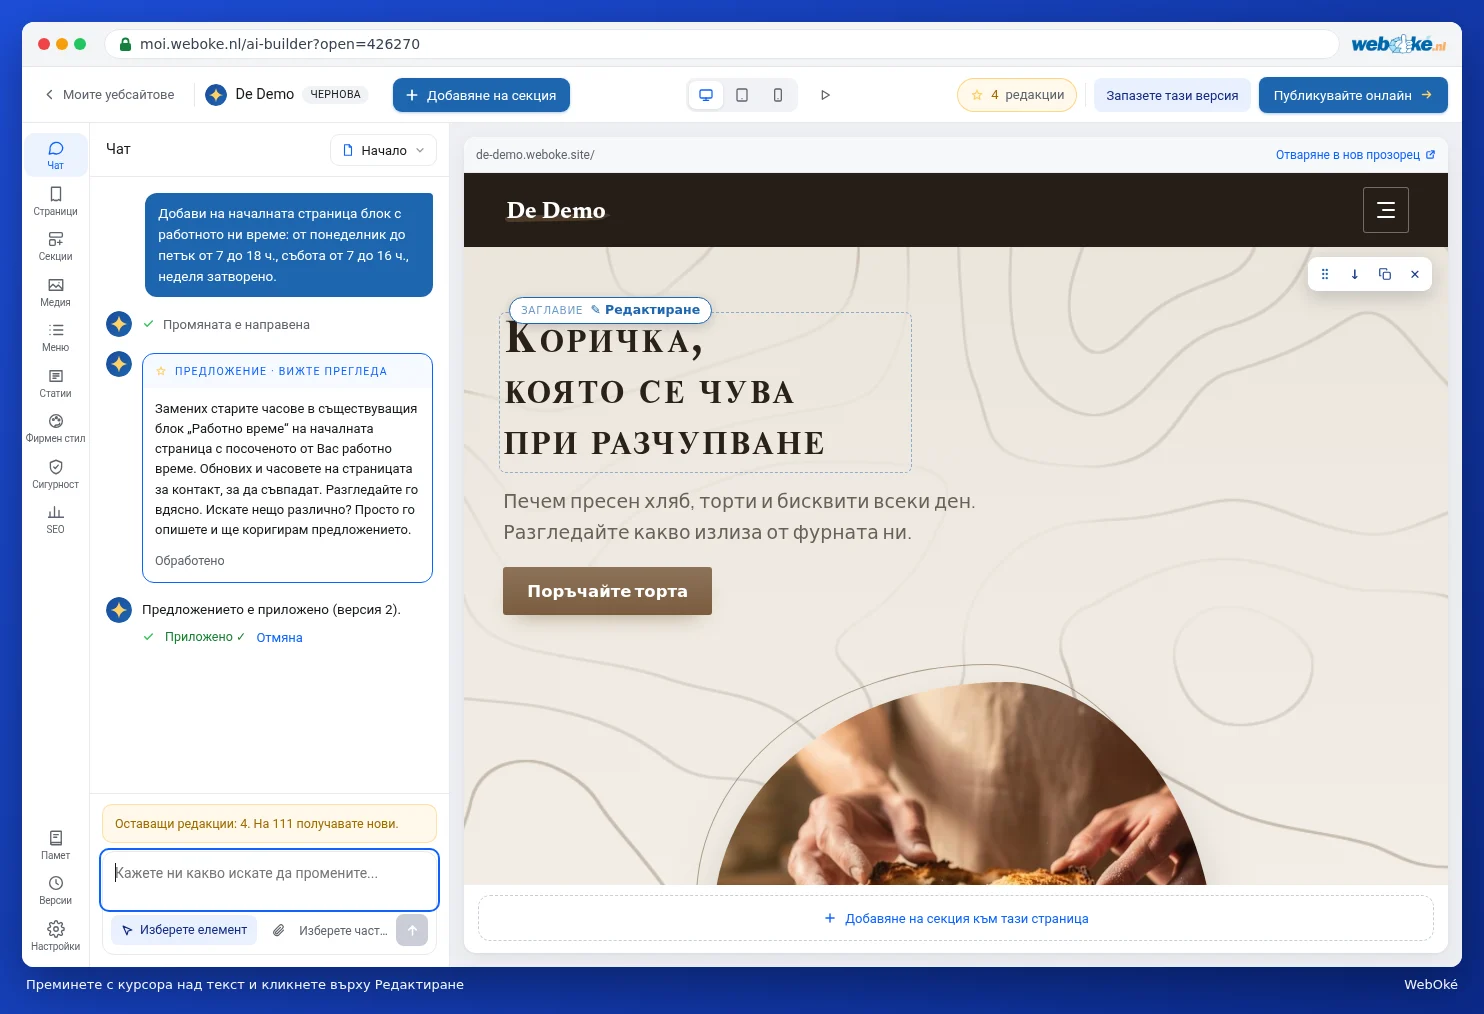Focus the chat message input field
The width and height of the screenshot is (1484, 1014).
coord(269,880)
